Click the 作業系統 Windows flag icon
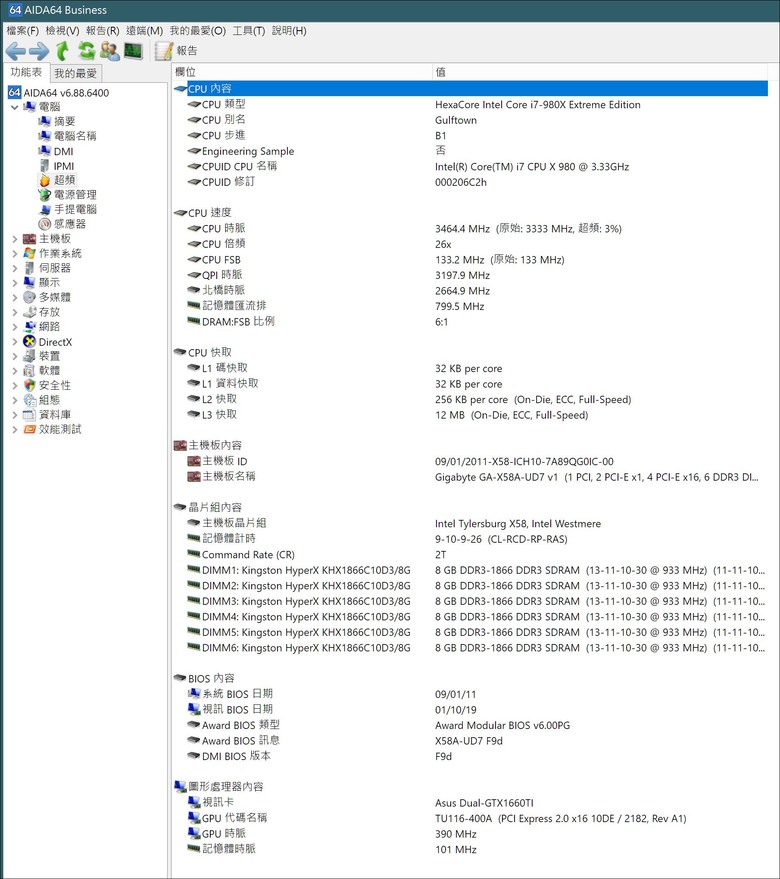The width and height of the screenshot is (780, 879). [x=29, y=253]
